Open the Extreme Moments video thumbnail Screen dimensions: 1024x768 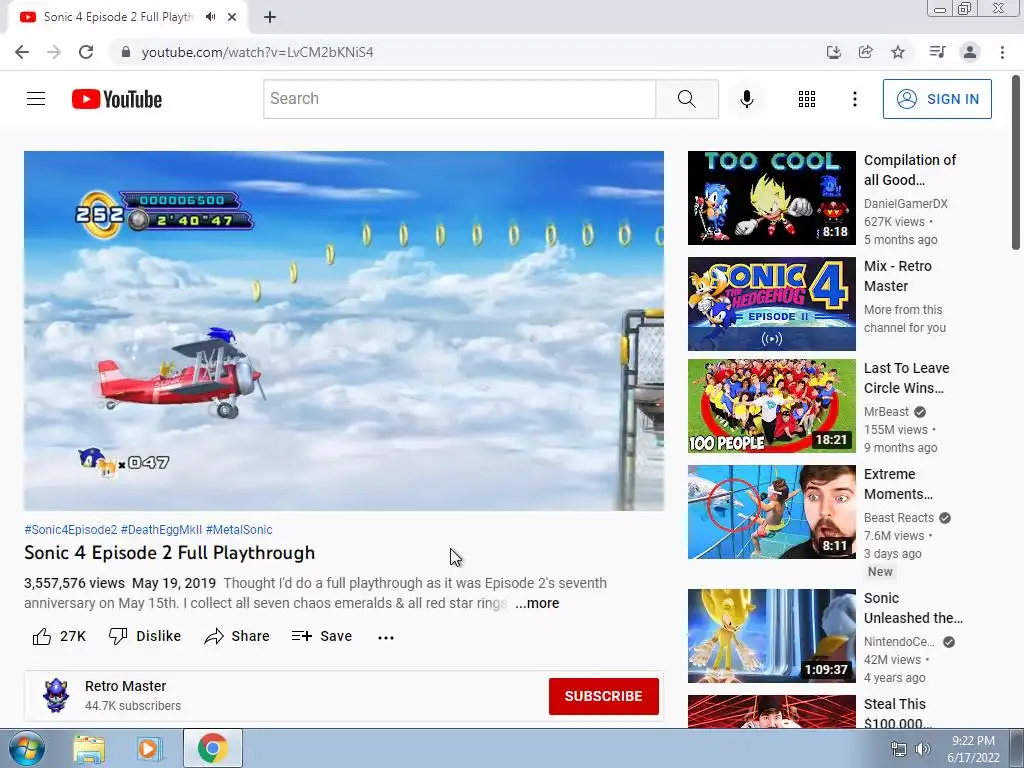click(x=771, y=512)
